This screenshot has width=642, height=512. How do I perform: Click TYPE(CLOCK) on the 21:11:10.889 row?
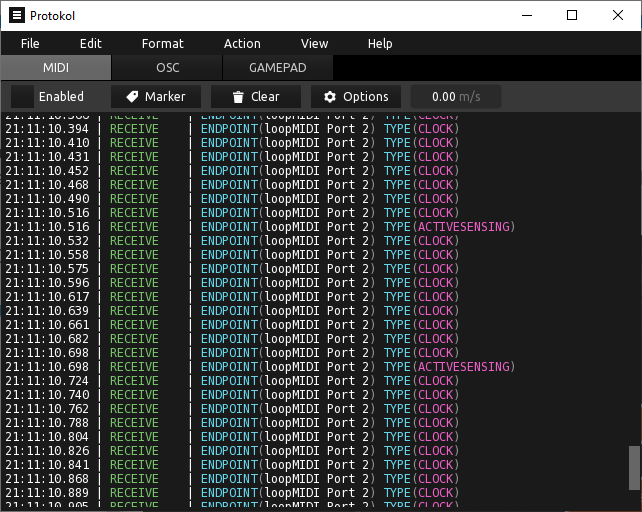421,493
